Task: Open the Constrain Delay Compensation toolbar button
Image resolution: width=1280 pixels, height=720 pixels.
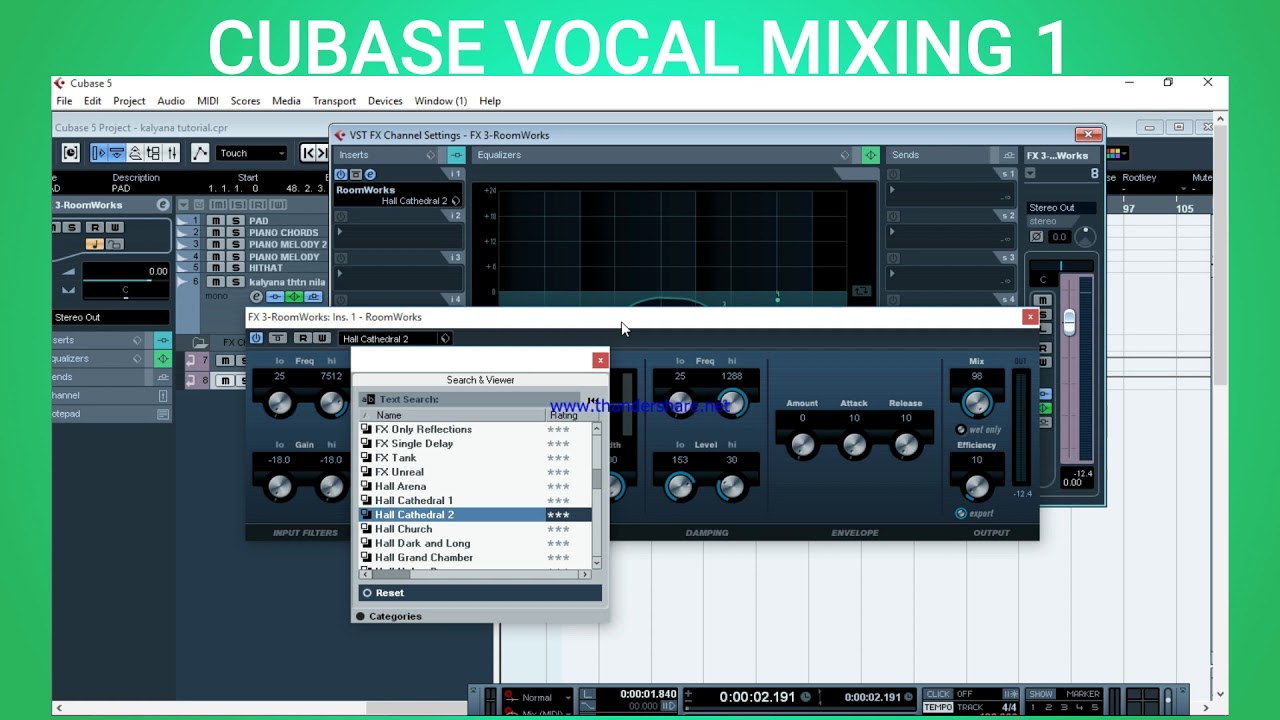Action: [x=71, y=153]
